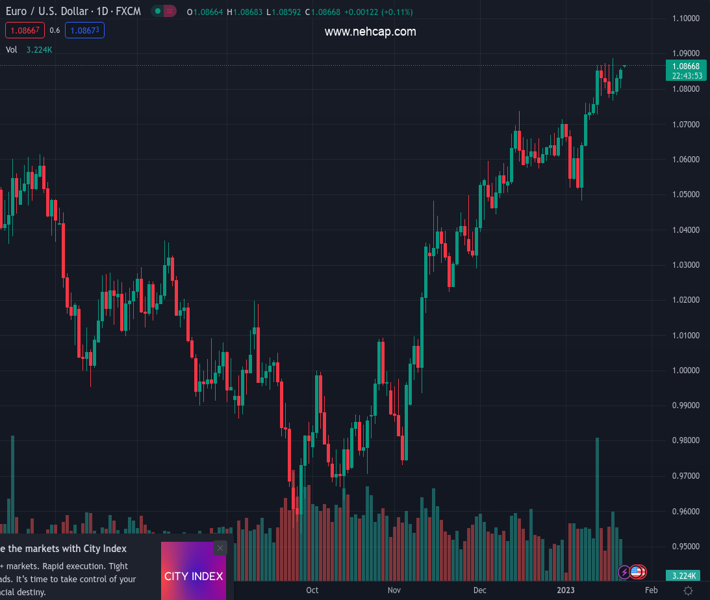Click the green volume tag 3.224K
Image resolution: width=710 pixels, height=600 pixels.
point(685,575)
